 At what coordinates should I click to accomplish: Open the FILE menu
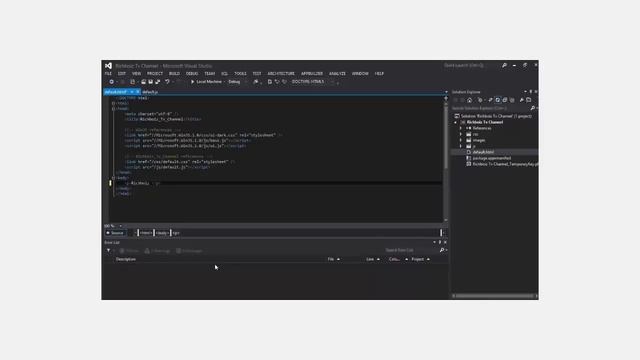click(x=108, y=73)
